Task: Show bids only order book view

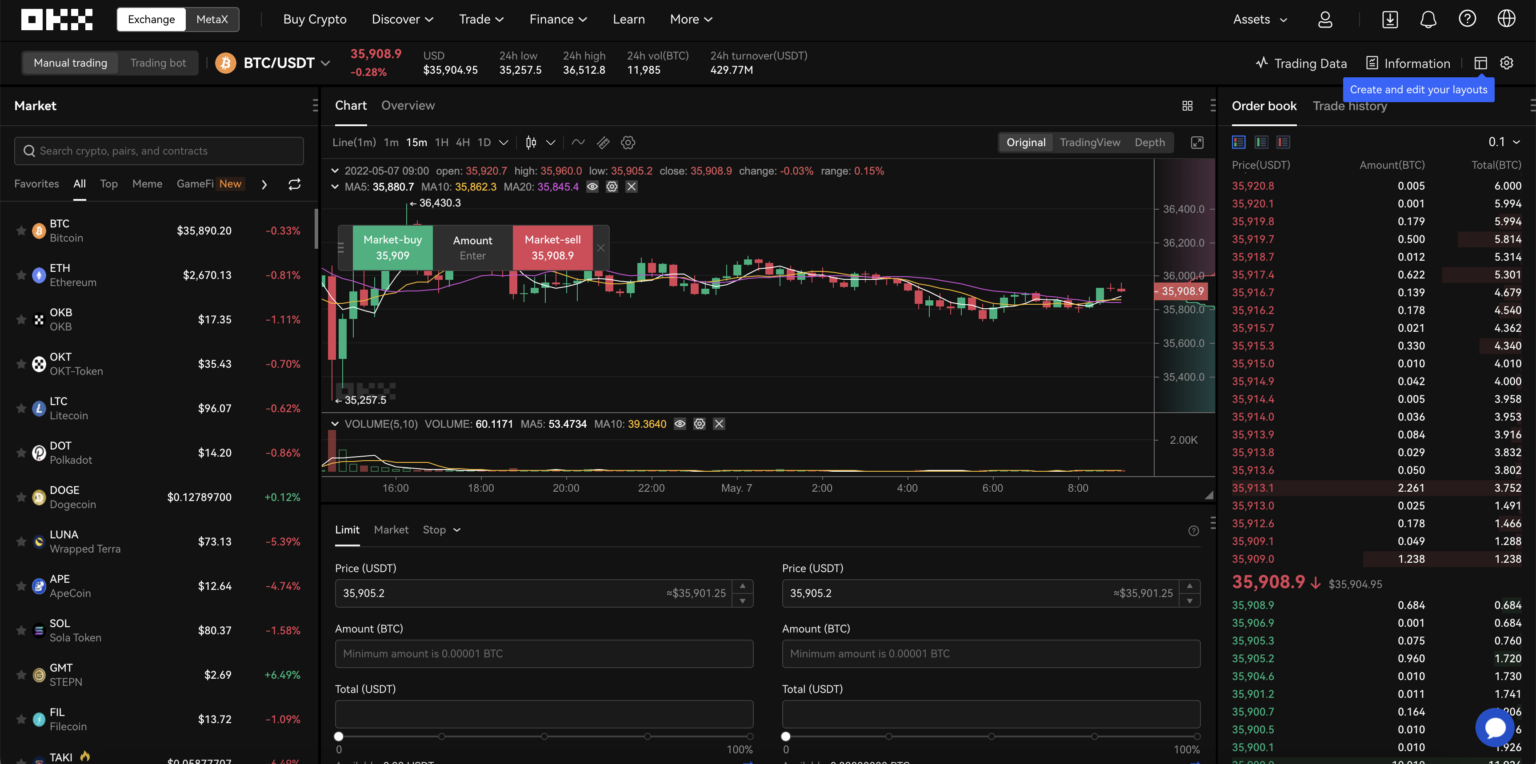Action: [x=1261, y=142]
